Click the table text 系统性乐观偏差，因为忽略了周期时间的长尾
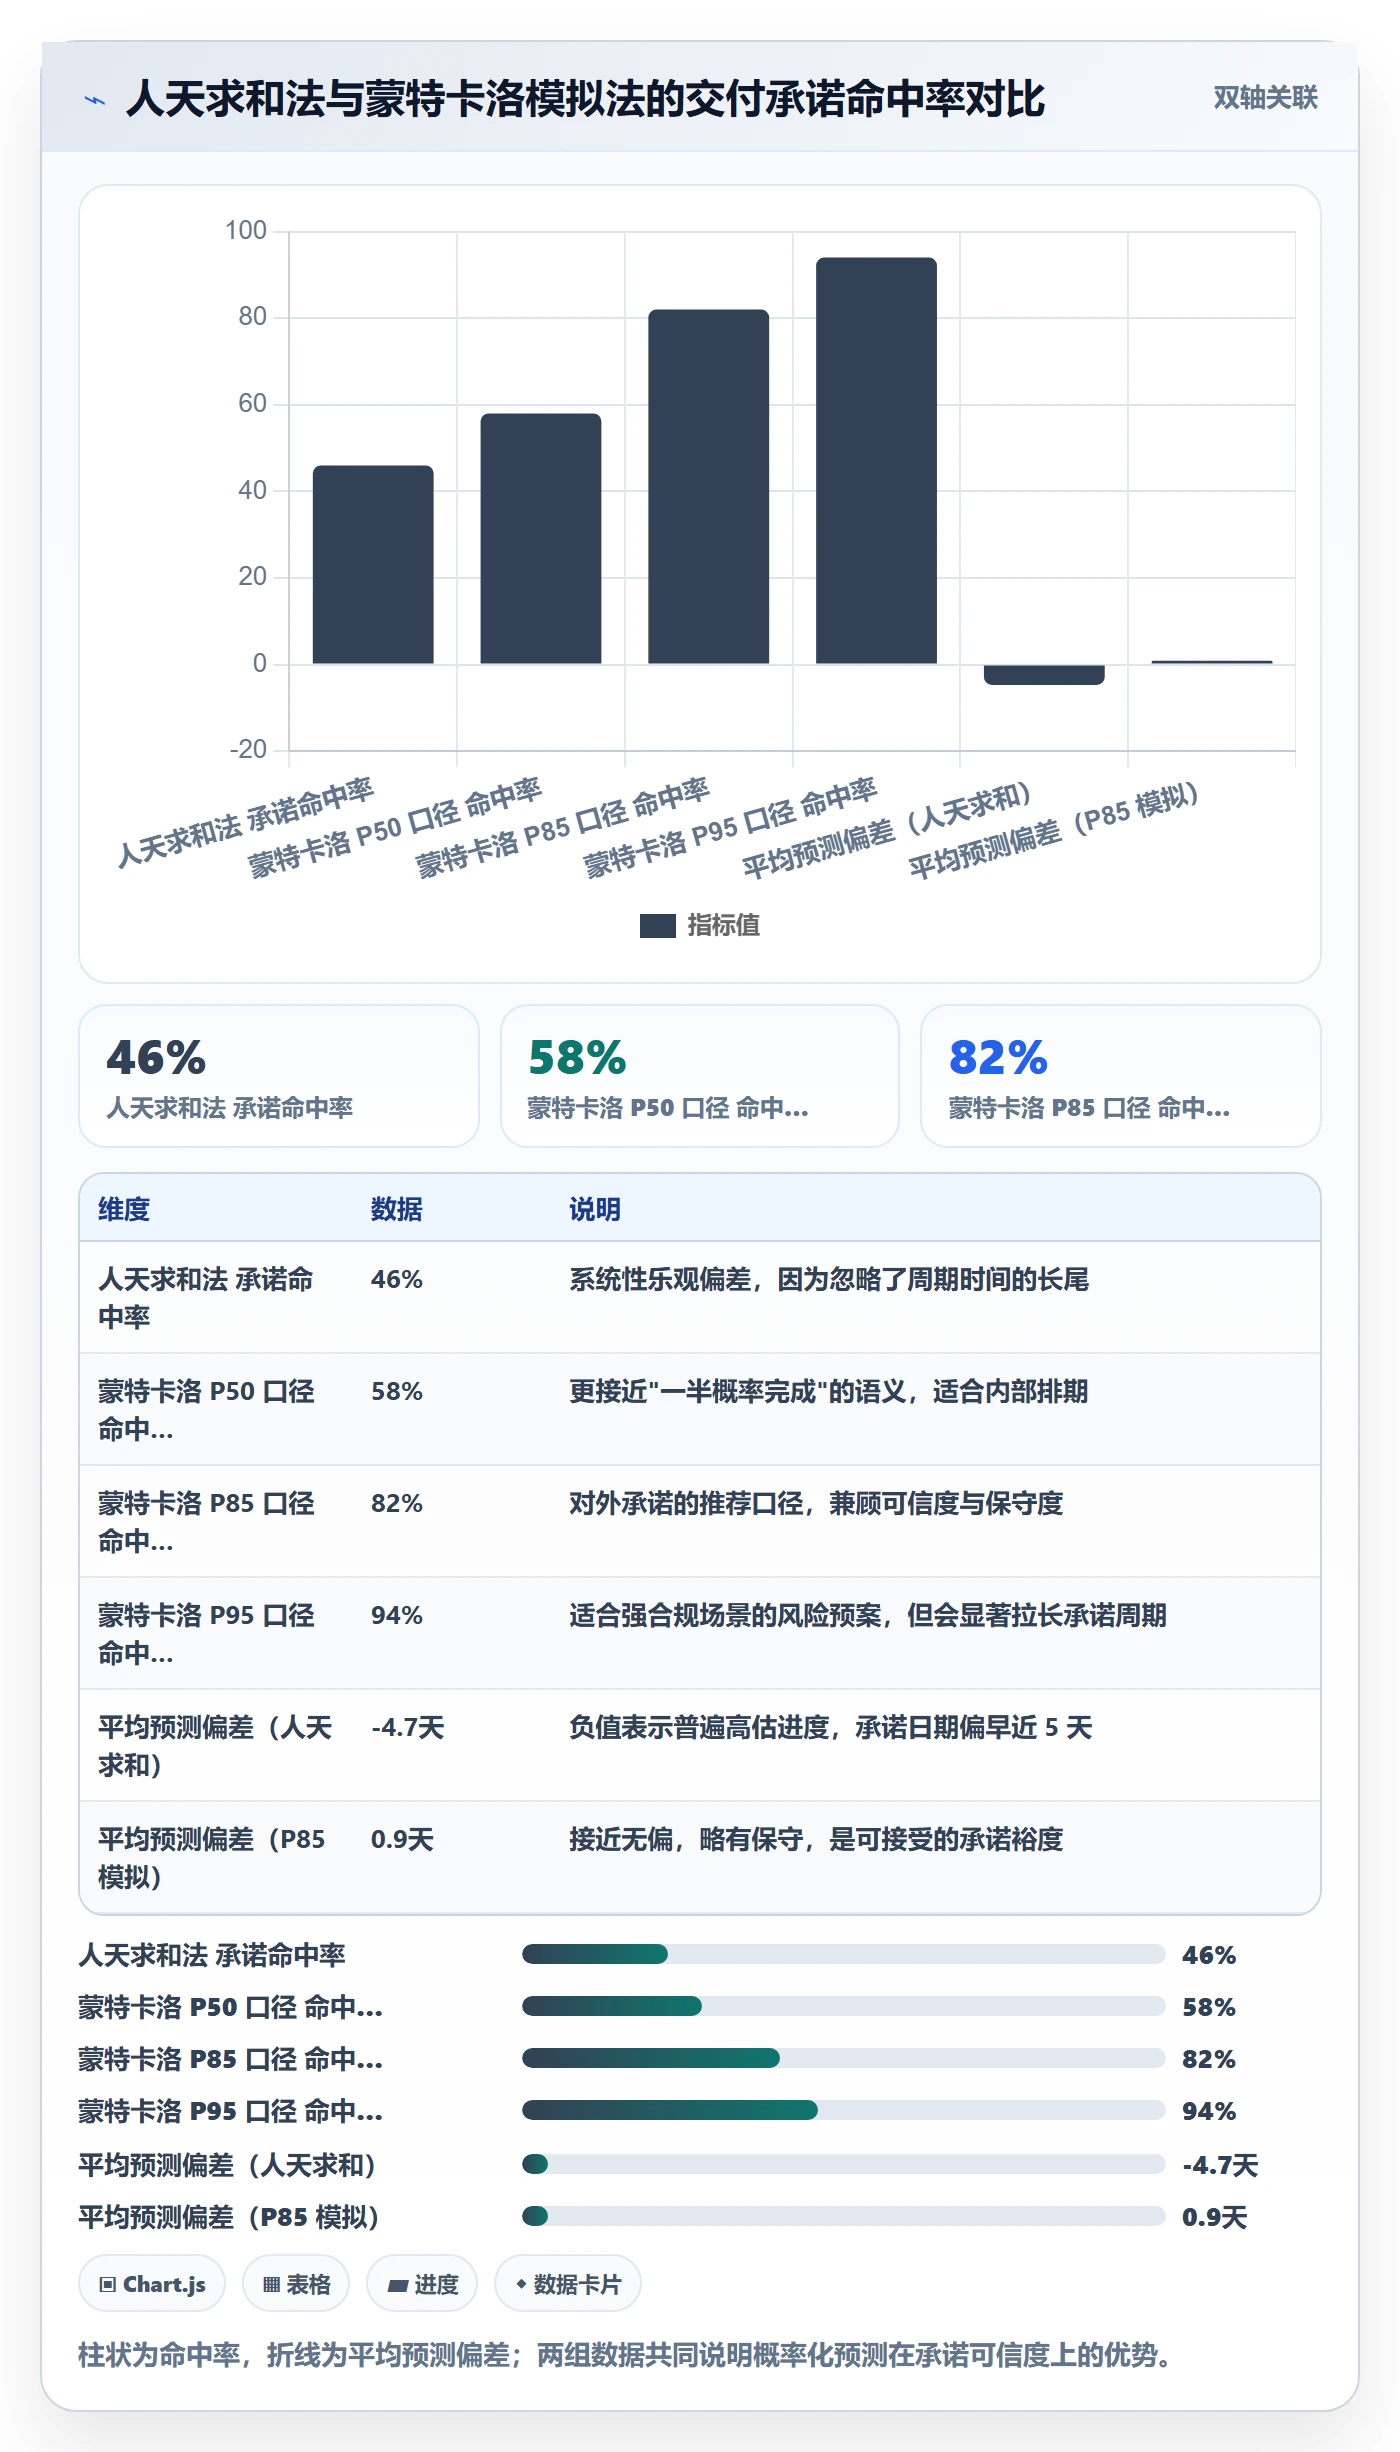Screen dimensions: 1400x2452 pyautogui.click(x=829, y=1279)
